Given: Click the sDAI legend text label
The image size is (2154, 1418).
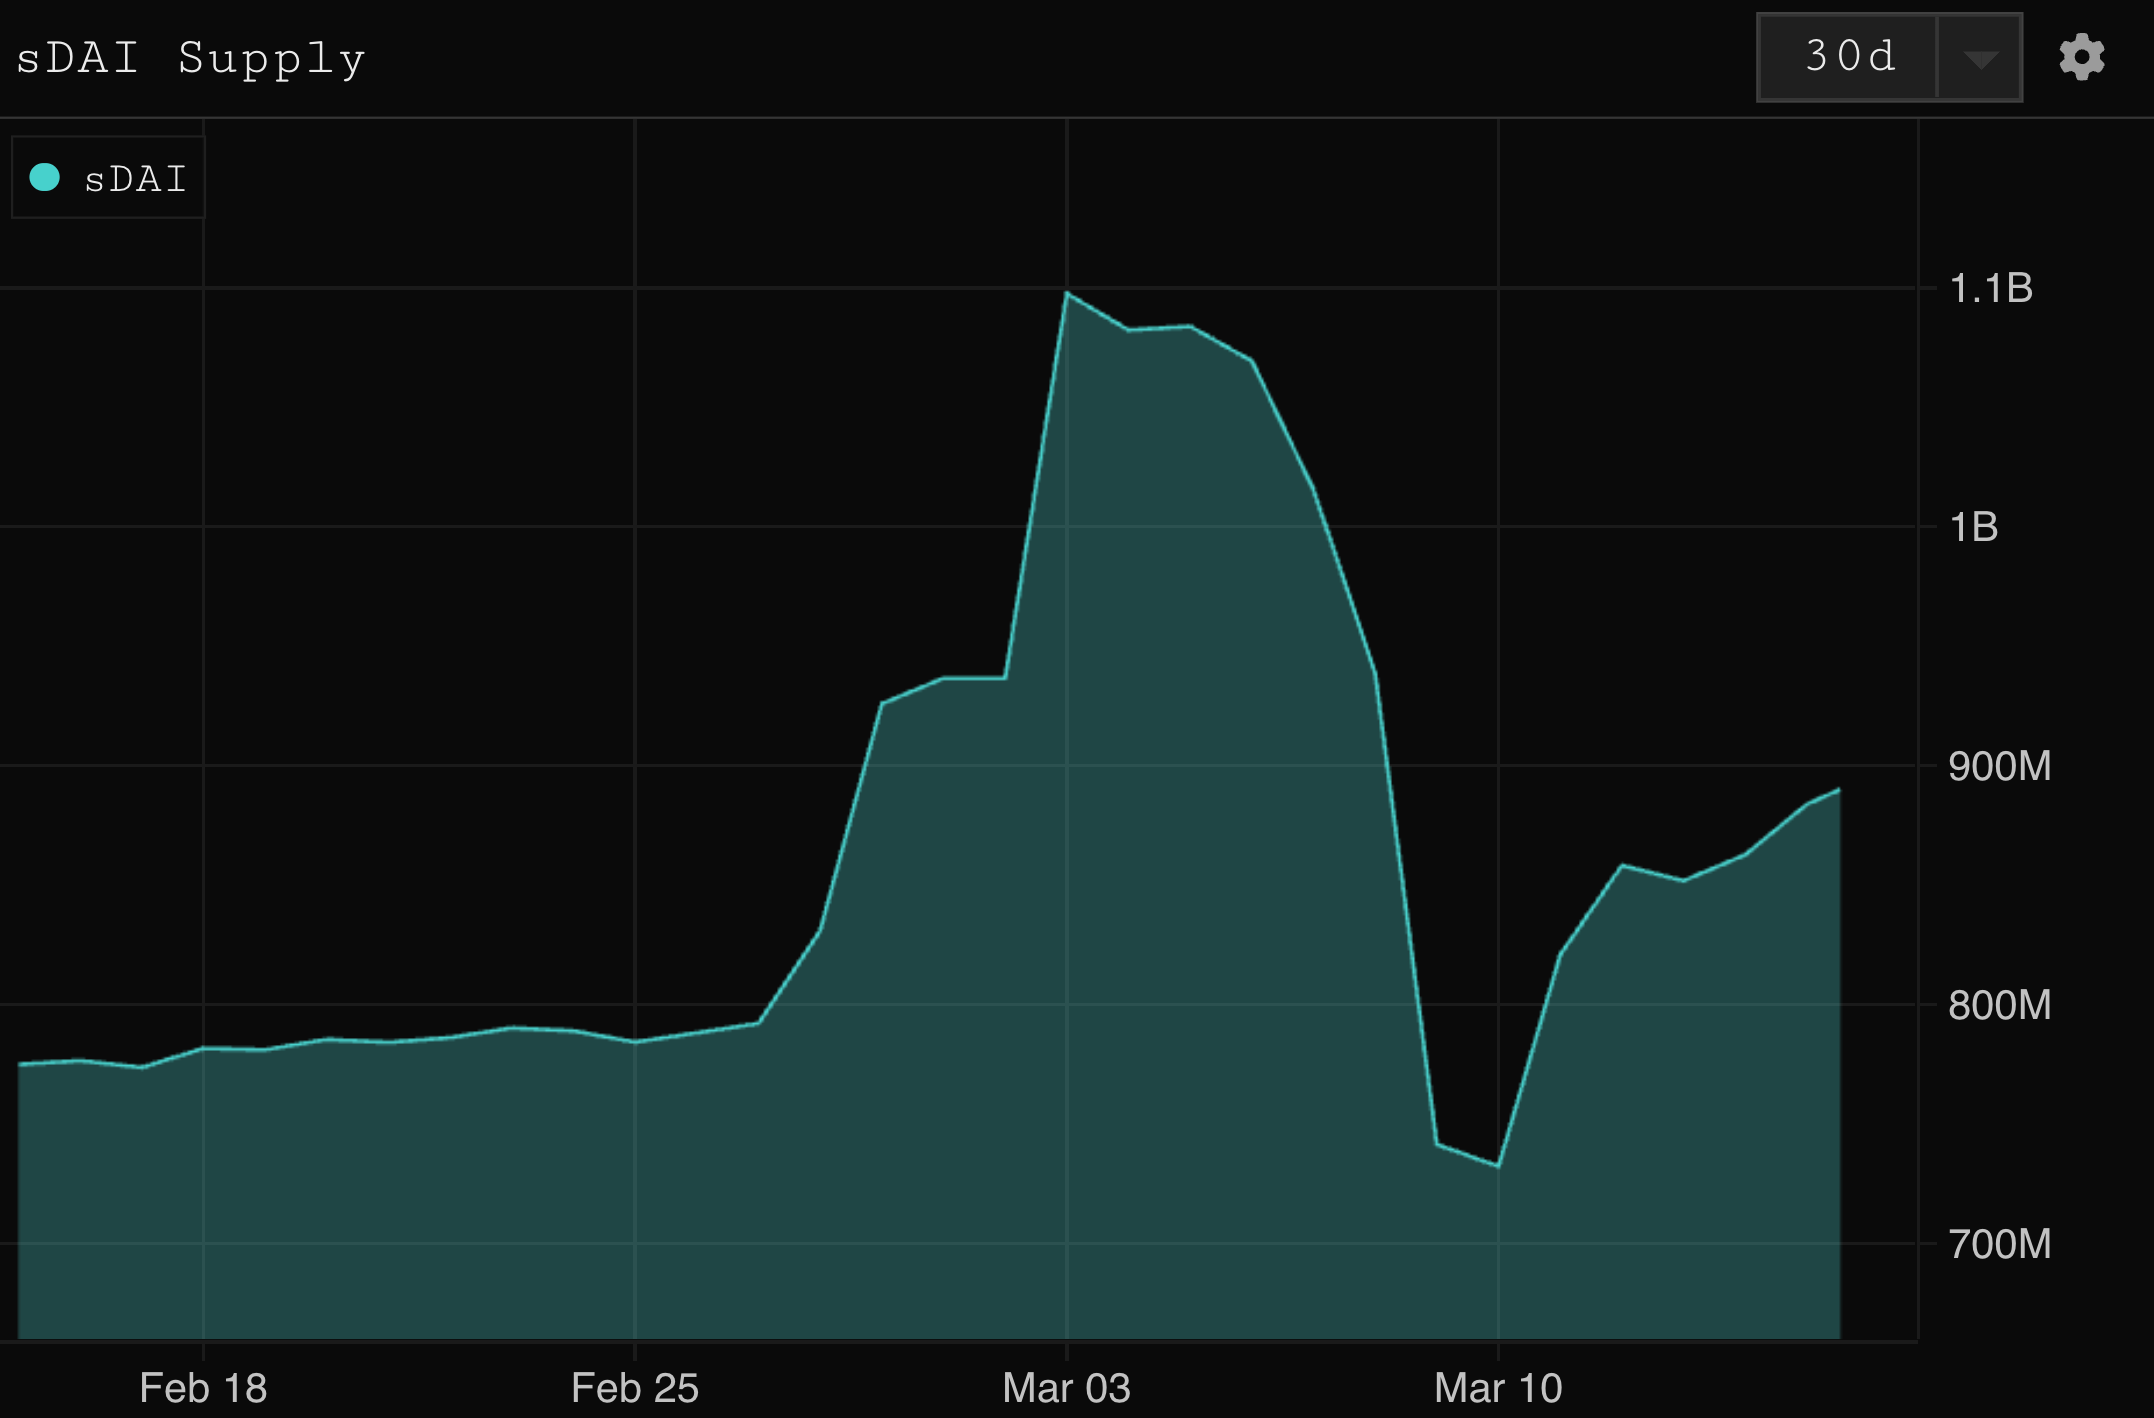Looking at the screenshot, I should click(x=136, y=179).
